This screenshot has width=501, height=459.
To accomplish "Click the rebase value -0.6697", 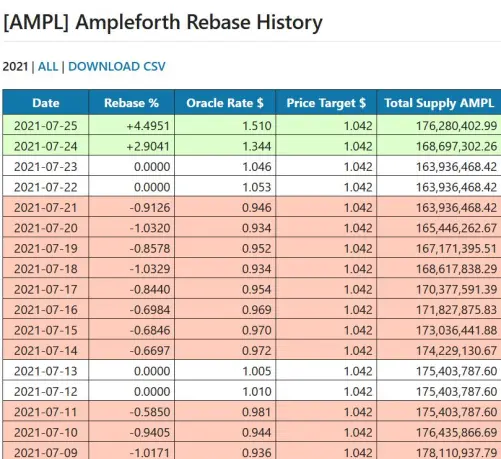I will click(x=150, y=351).
